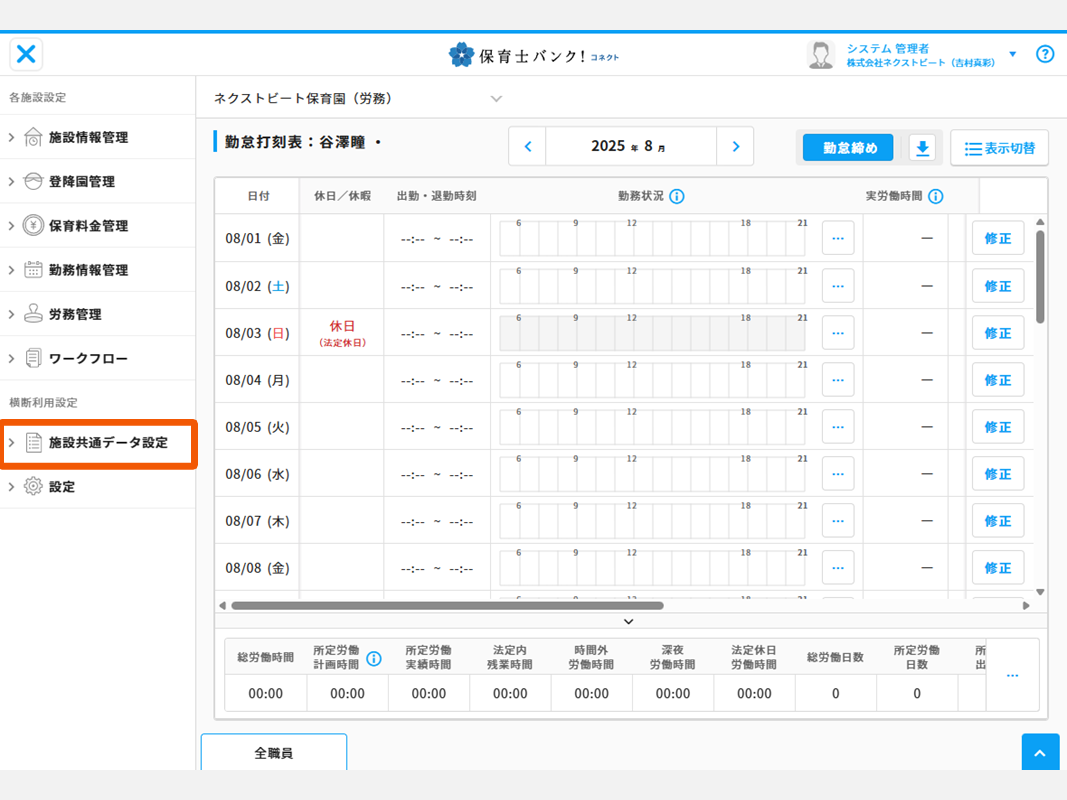Download the attendance sheet via download icon
This screenshot has width=1067, height=800.
(x=923, y=148)
